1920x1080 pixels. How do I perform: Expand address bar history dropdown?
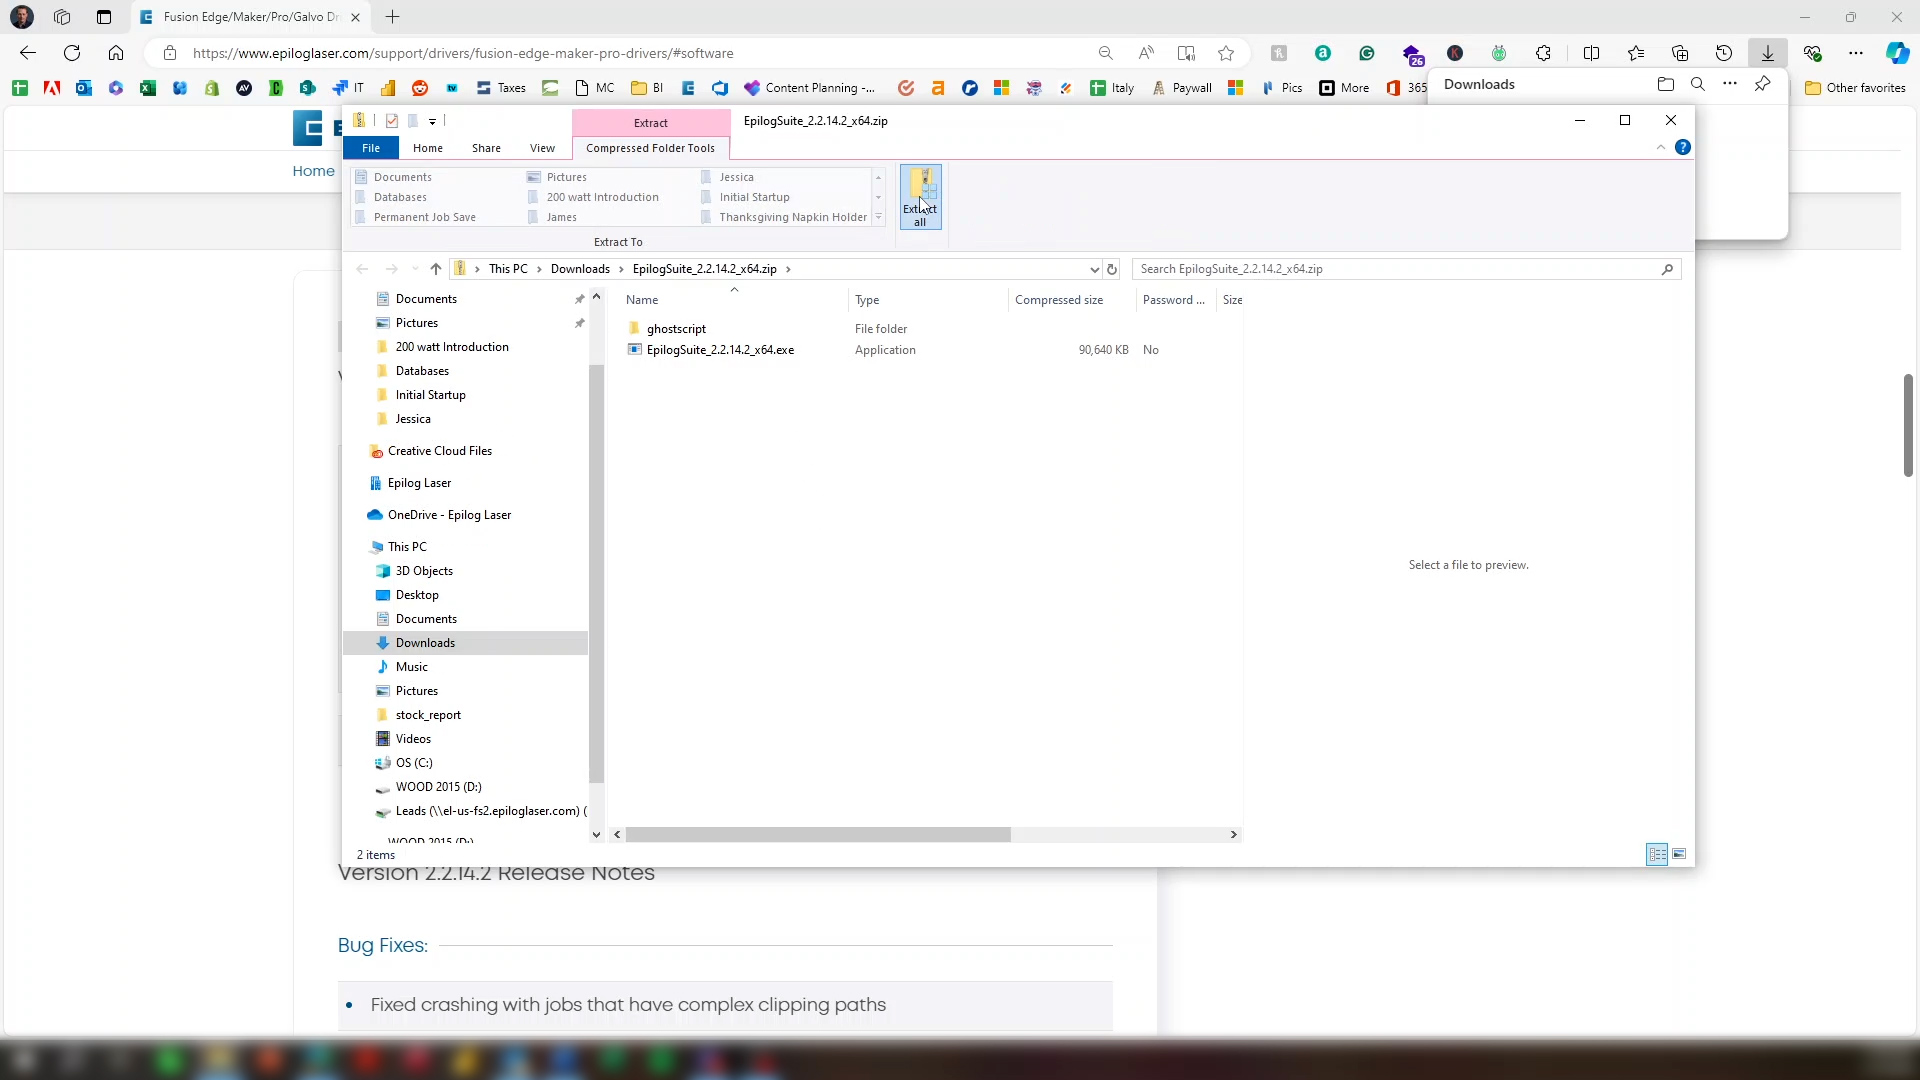(x=1094, y=269)
